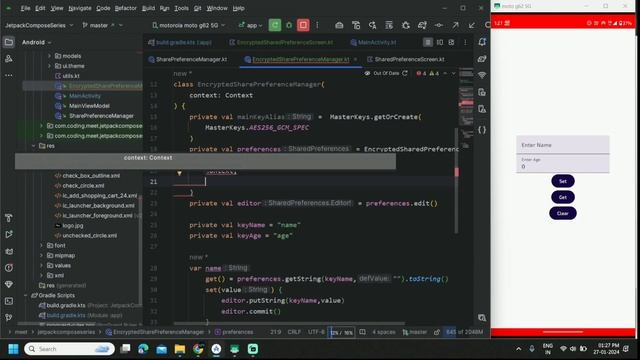The image size is (640, 360).
Task: Click the Debug app bug icon
Action: (289, 25)
